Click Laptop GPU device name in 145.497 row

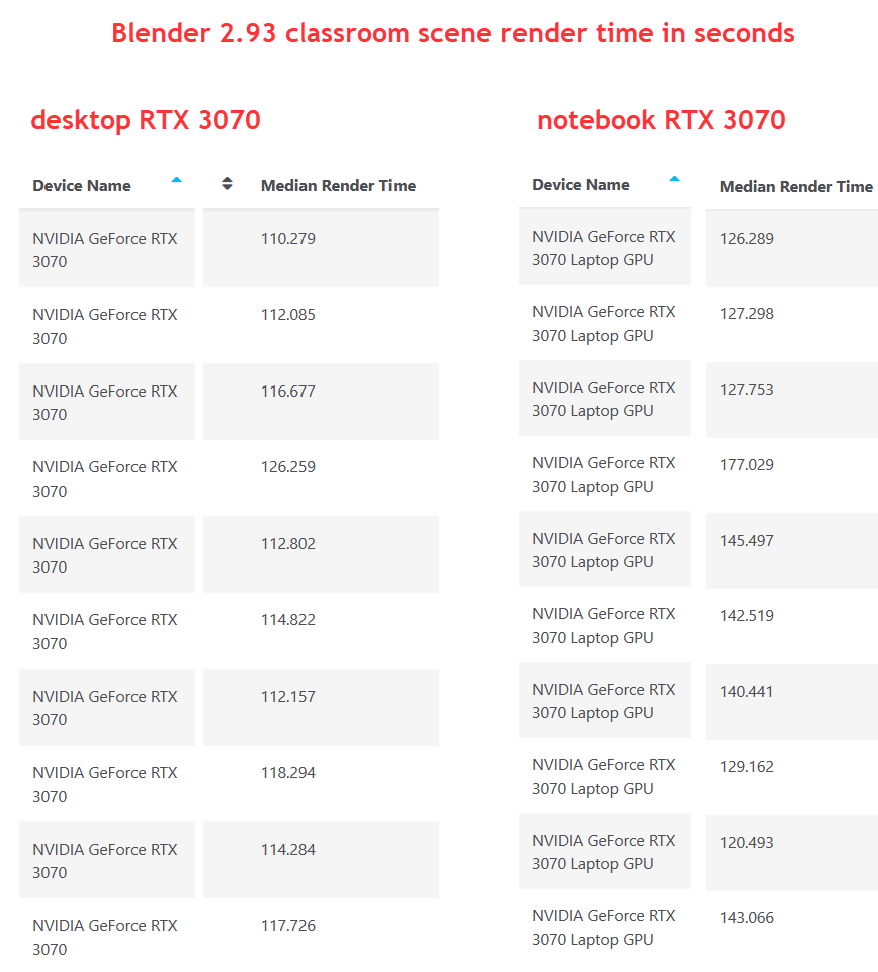[x=604, y=550]
